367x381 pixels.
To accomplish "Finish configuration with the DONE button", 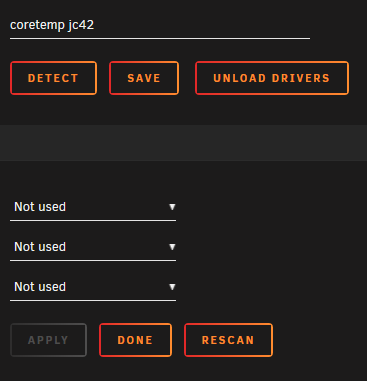I will pyautogui.click(x=136, y=340).
